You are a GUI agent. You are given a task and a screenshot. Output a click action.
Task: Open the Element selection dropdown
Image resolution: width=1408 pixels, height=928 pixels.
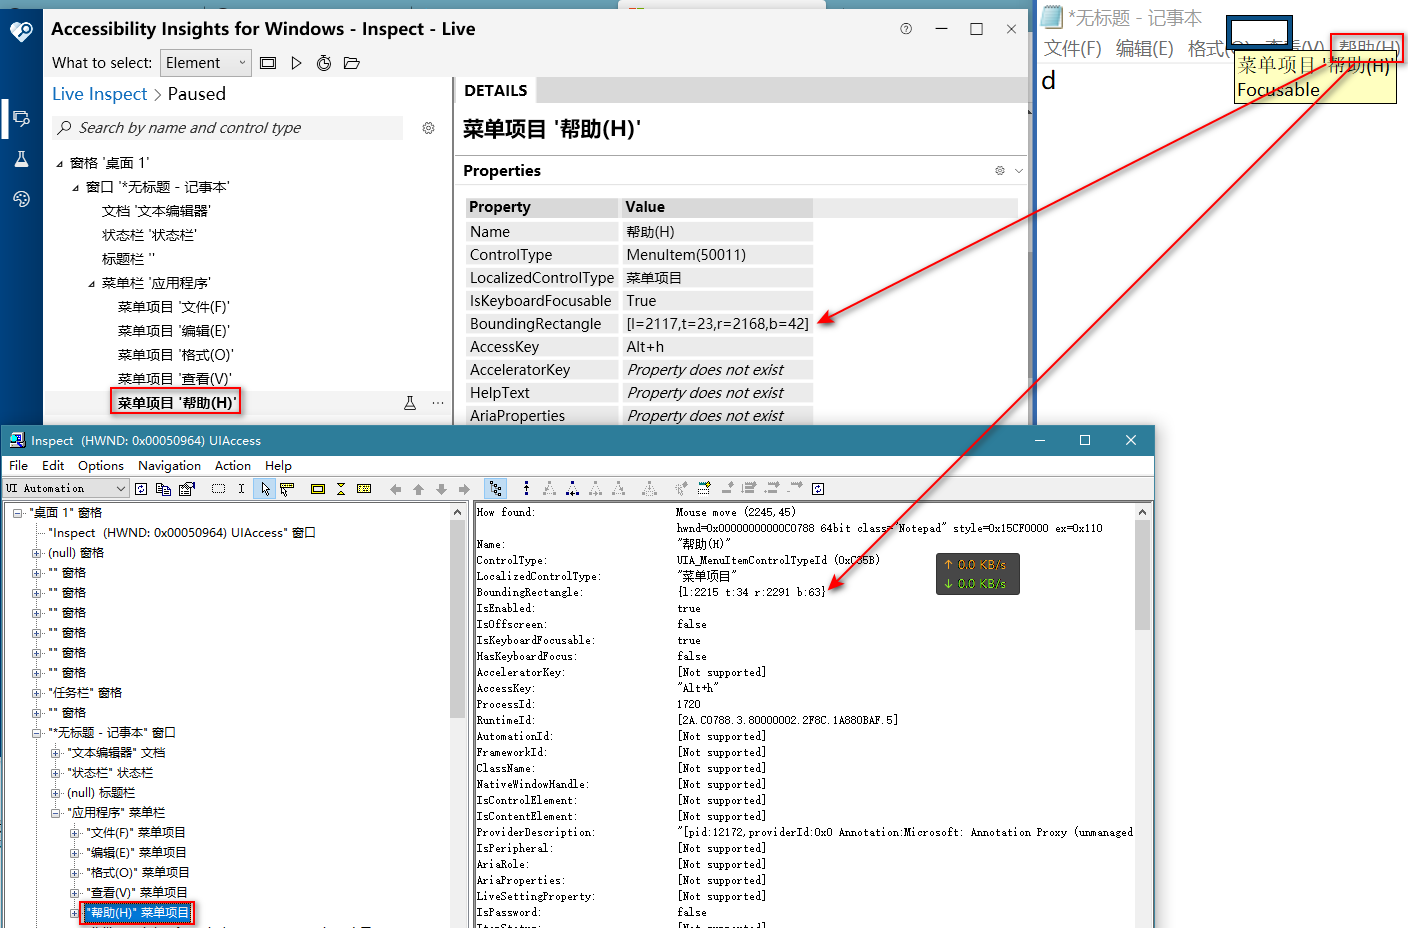(x=205, y=62)
